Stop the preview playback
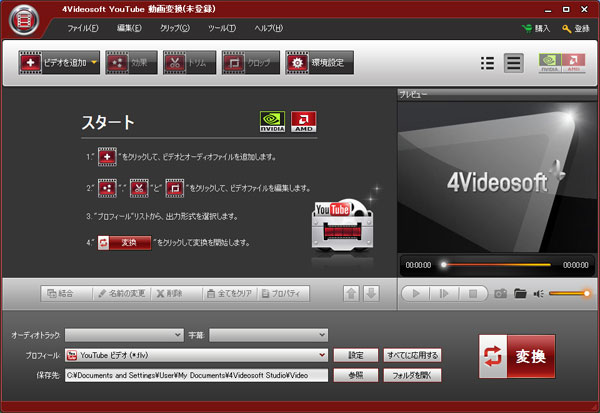This screenshot has height=413, width=600. [x=473, y=294]
